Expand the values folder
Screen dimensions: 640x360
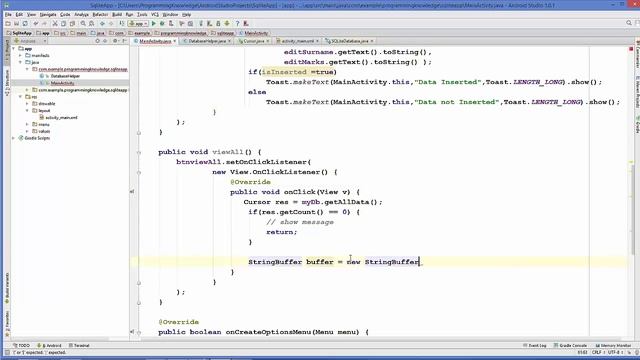(x=28, y=131)
